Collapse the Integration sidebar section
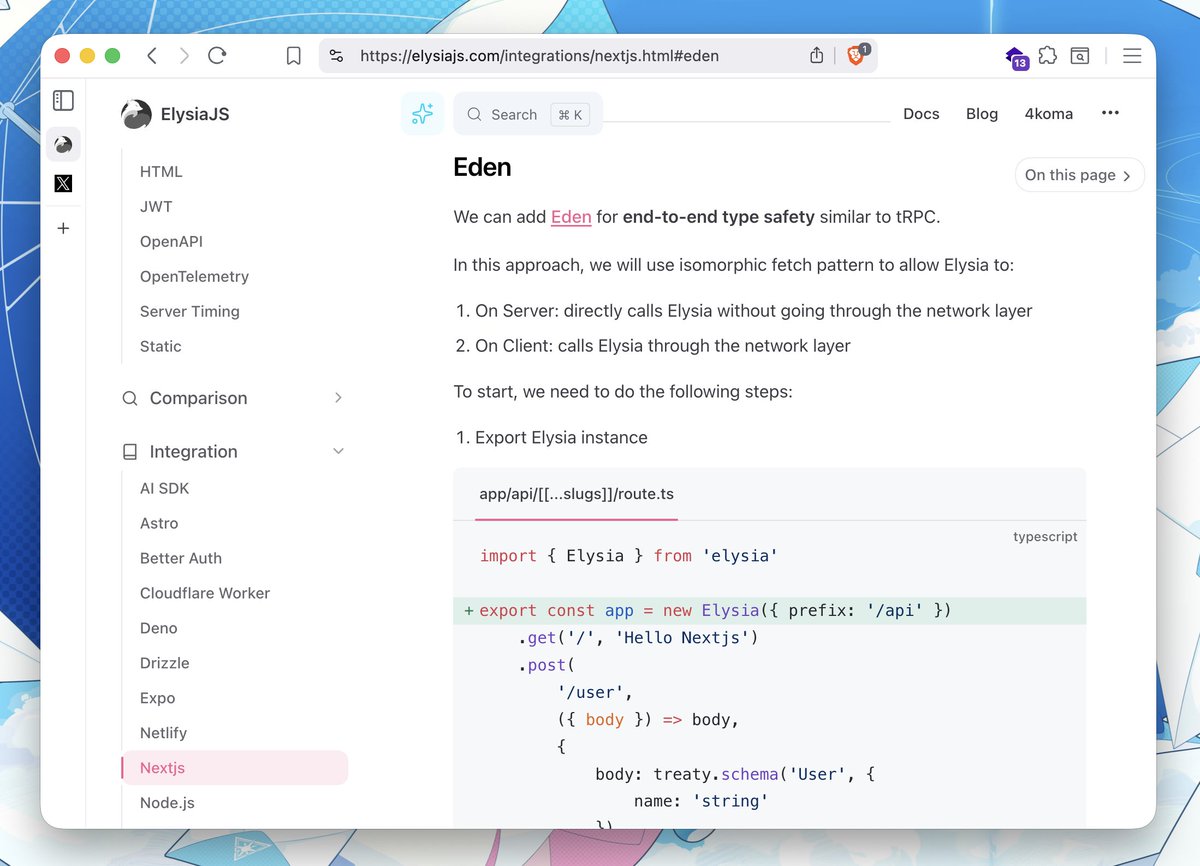The image size is (1200, 866). point(234,452)
